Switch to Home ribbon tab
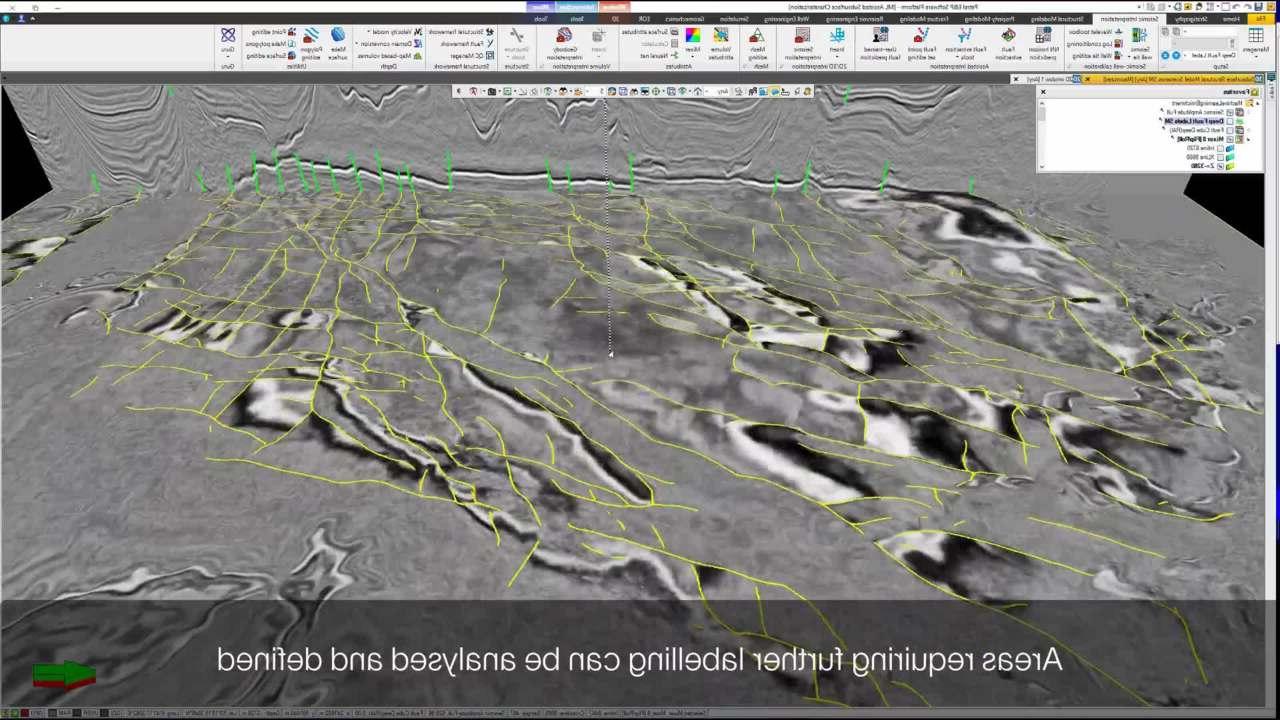 1231,19
